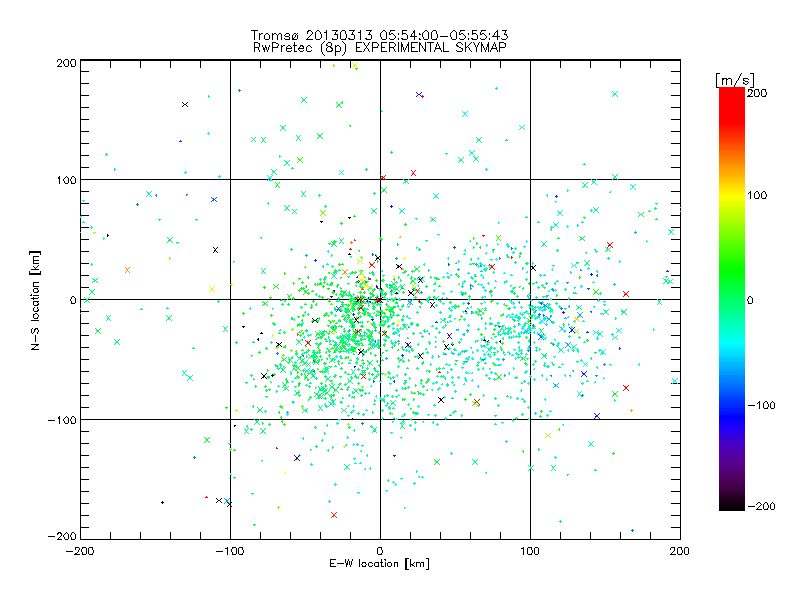800x600 pixels.
Task: Click the y-axis tick label '200'
Action: (66, 63)
